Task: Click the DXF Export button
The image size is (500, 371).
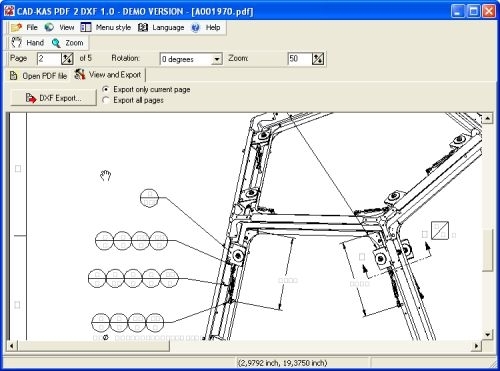Action: click(x=53, y=98)
